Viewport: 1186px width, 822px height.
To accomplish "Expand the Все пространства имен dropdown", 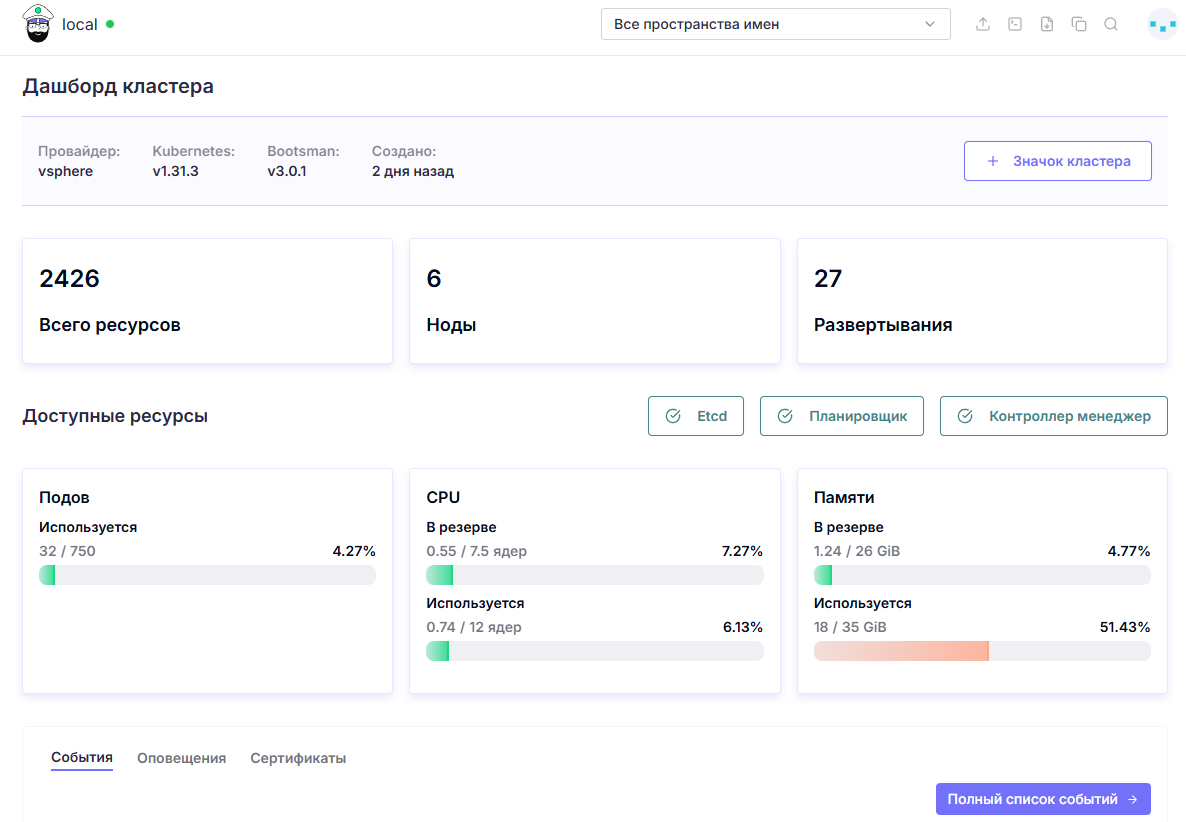I will tap(775, 24).
